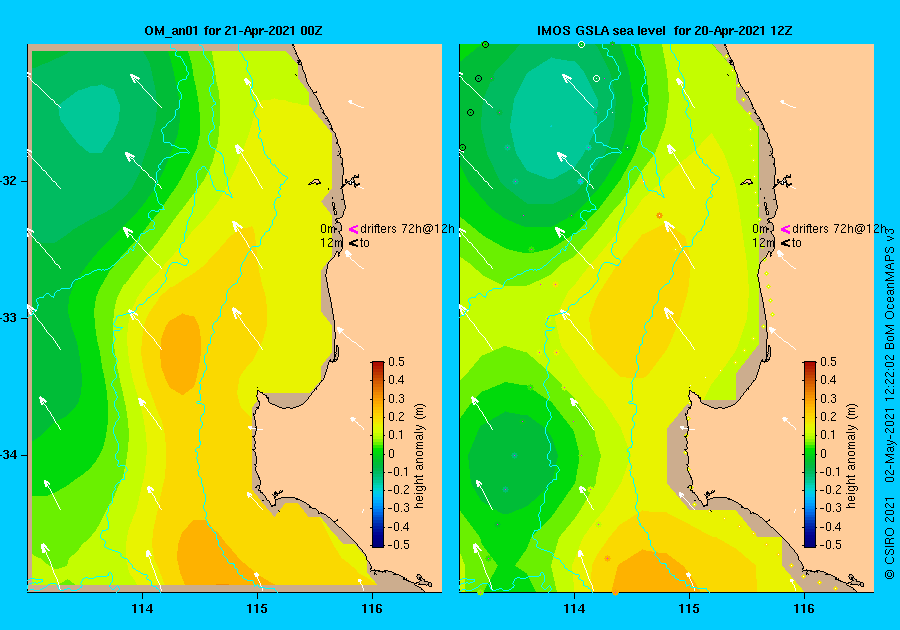Click the height anomaly colorbar in OM_an01 panel
This screenshot has height=630, width=900.
click(378, 454)
